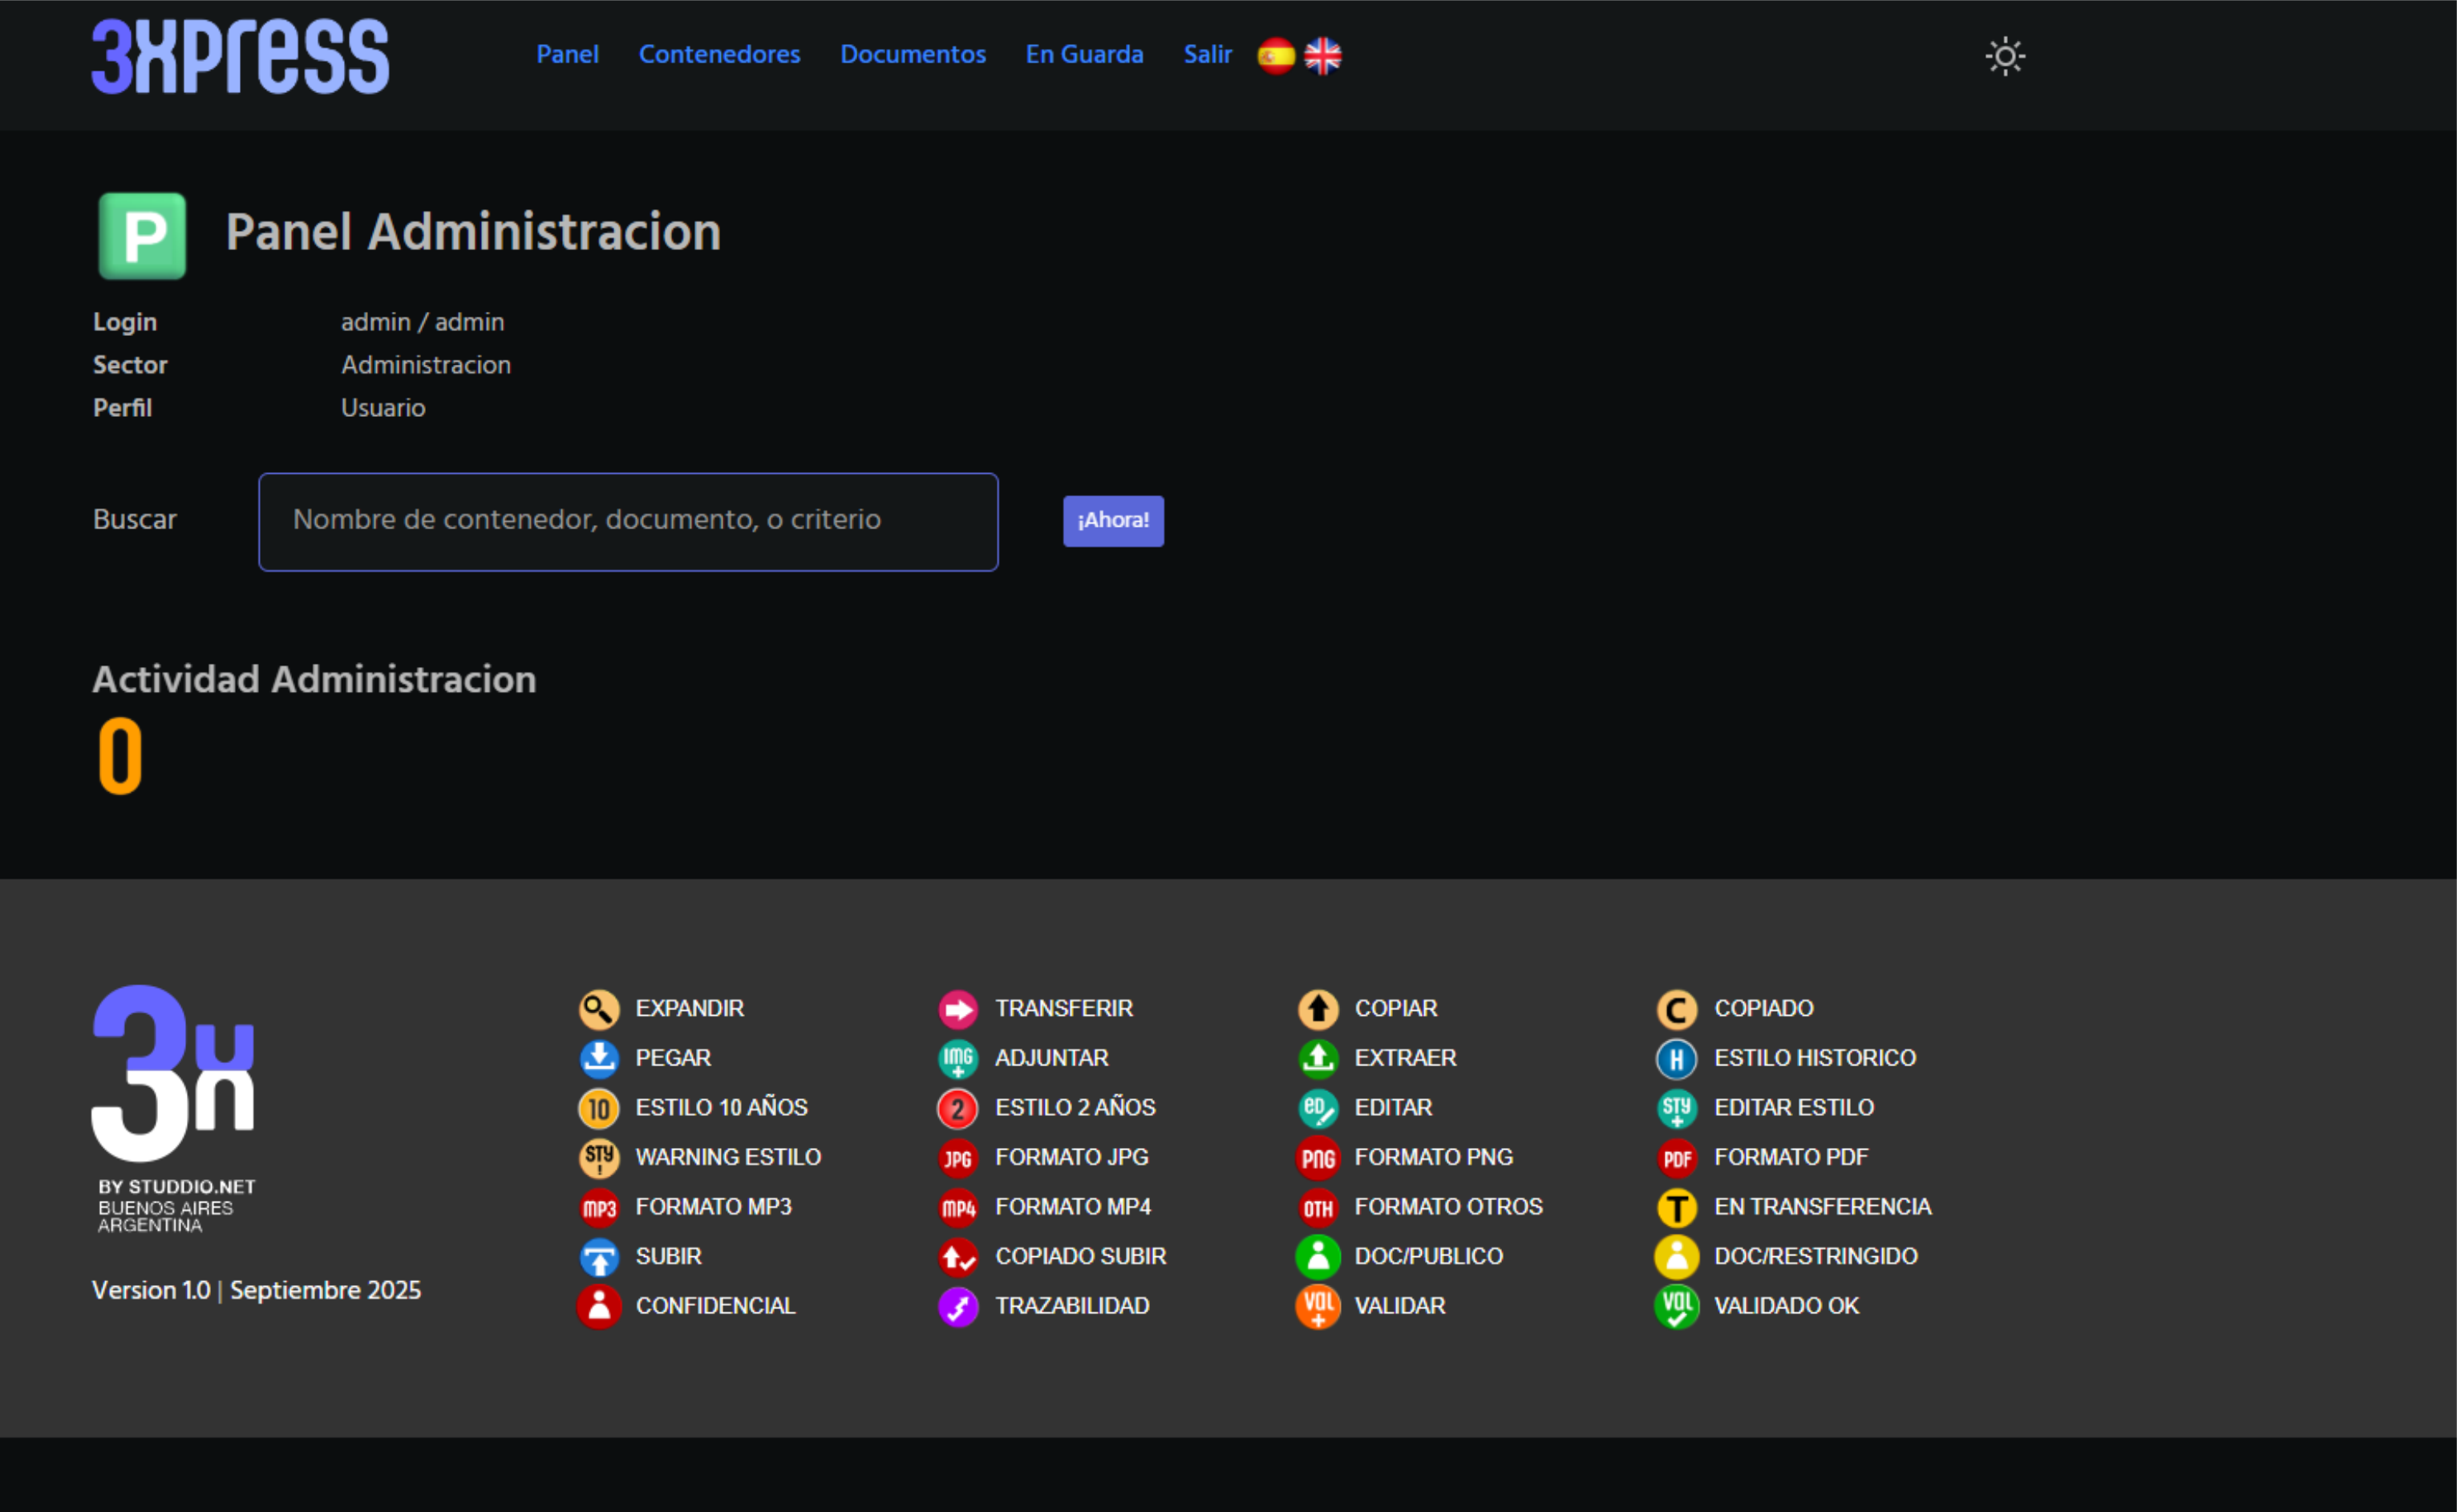Focus the Buscar search input field

click(628, 521)
